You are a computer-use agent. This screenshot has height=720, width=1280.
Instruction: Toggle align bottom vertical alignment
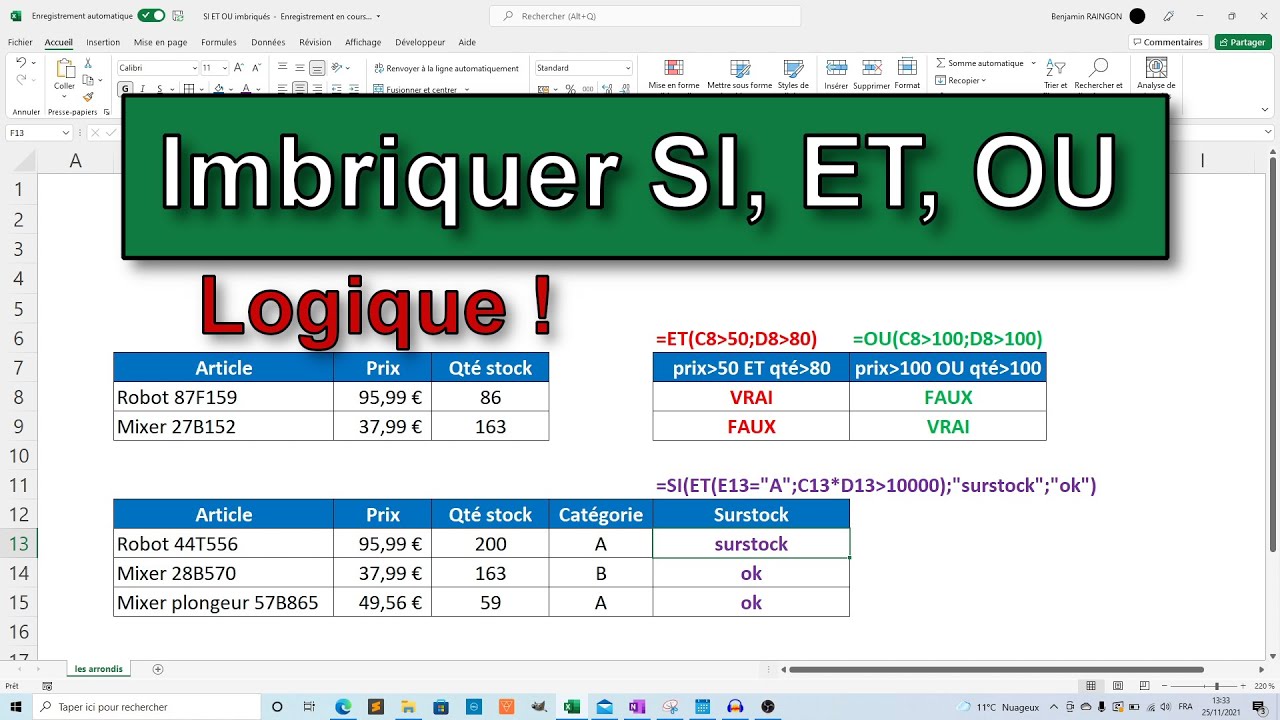click(x=317, y=68)
